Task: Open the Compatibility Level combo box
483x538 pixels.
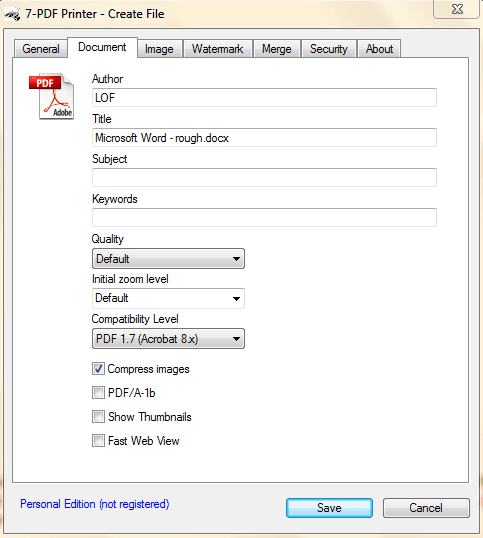Action: click(x=168, y=339)
